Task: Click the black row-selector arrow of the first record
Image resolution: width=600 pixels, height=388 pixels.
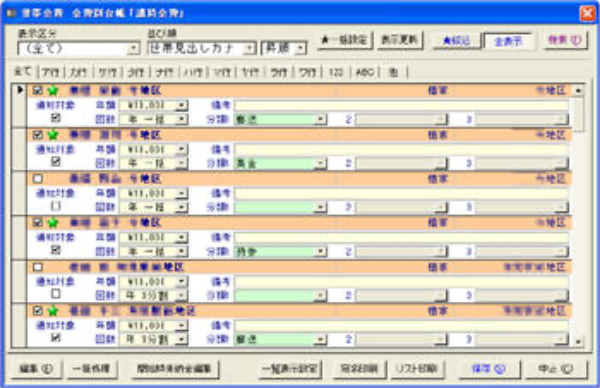Action: 20,90
